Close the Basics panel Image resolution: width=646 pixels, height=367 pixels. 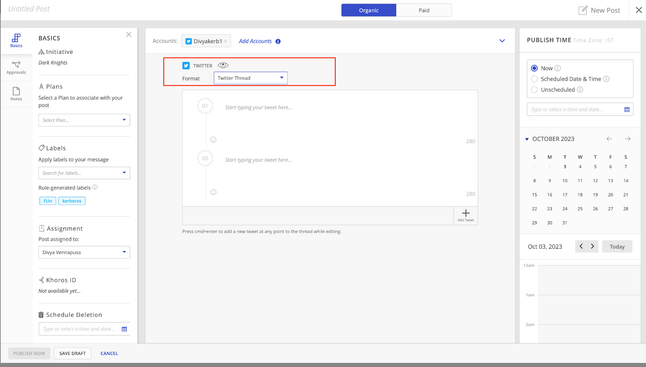pyautogui.click(x=129, y=35)
